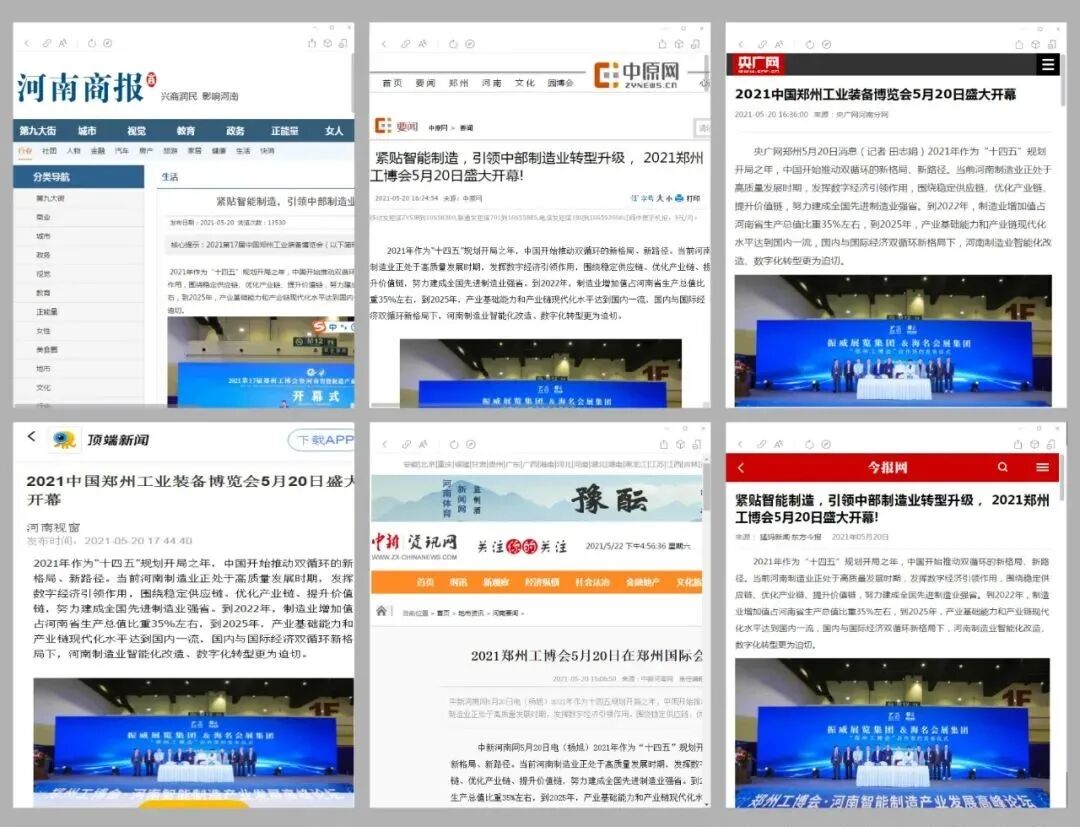
Task: Open the hamburger menu on 央广网 page
Action: 1048,65
